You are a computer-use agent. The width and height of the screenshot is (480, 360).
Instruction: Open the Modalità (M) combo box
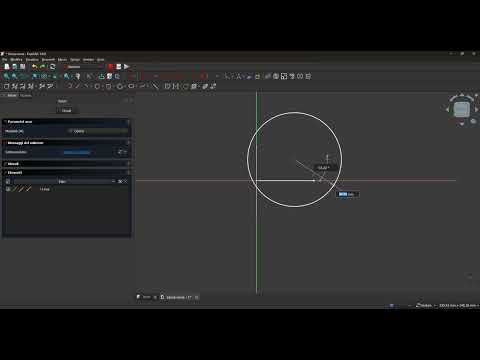[x=98, y=131]
